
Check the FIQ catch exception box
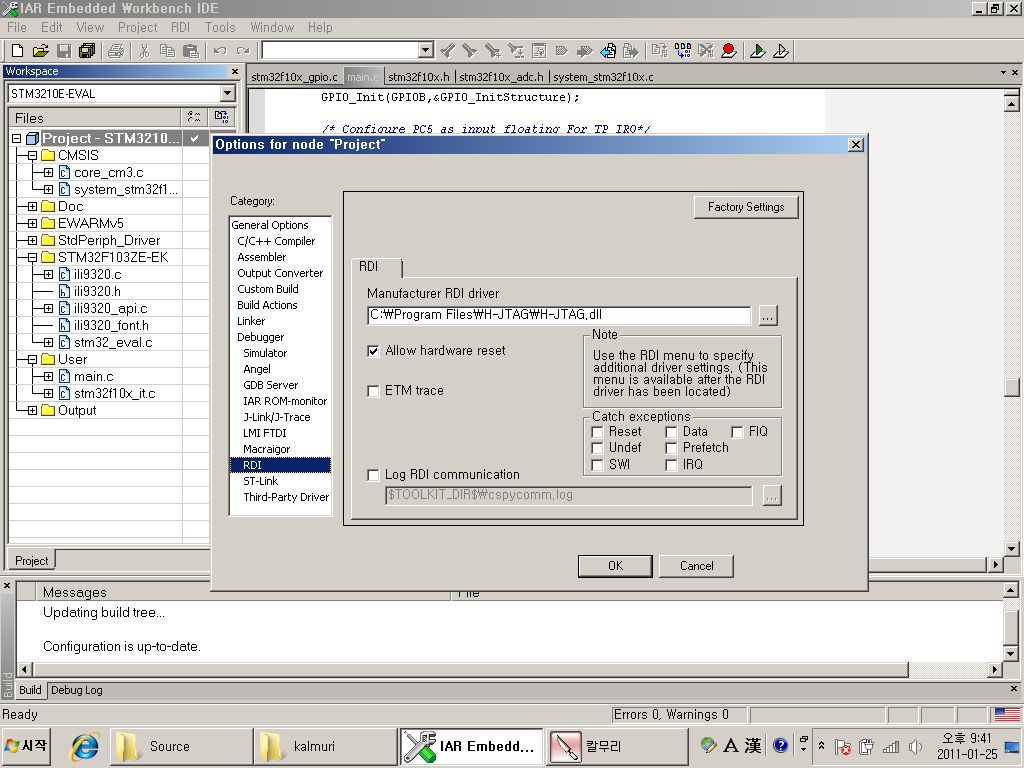[737, 432]
